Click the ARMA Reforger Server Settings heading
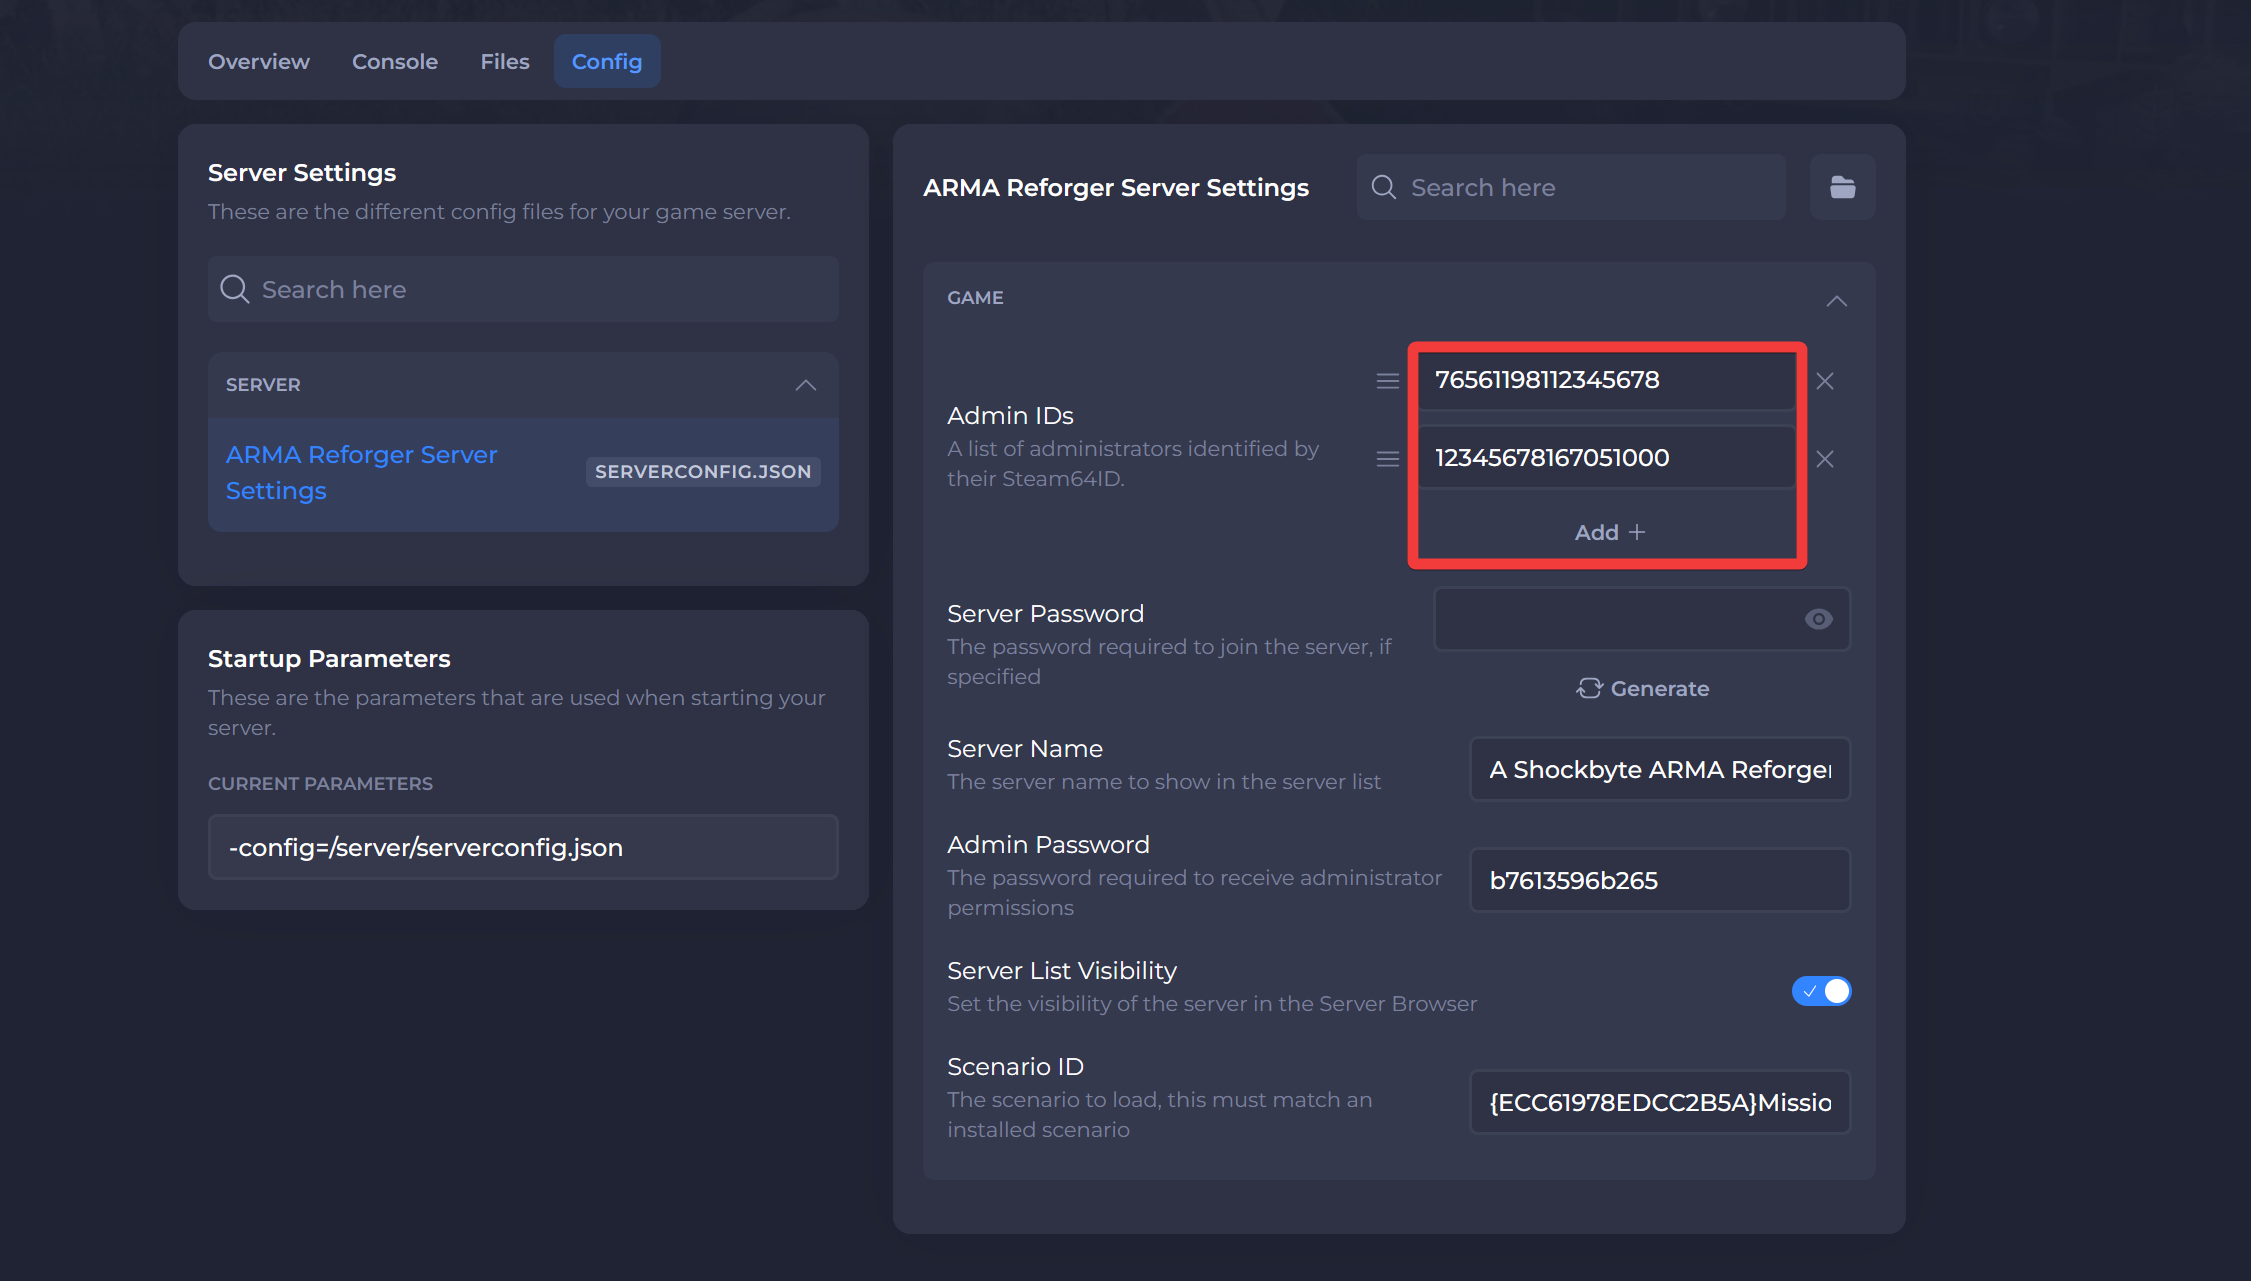Image resolution: width=2251 pixels, height=1281 pixels. click(1116, 188)
